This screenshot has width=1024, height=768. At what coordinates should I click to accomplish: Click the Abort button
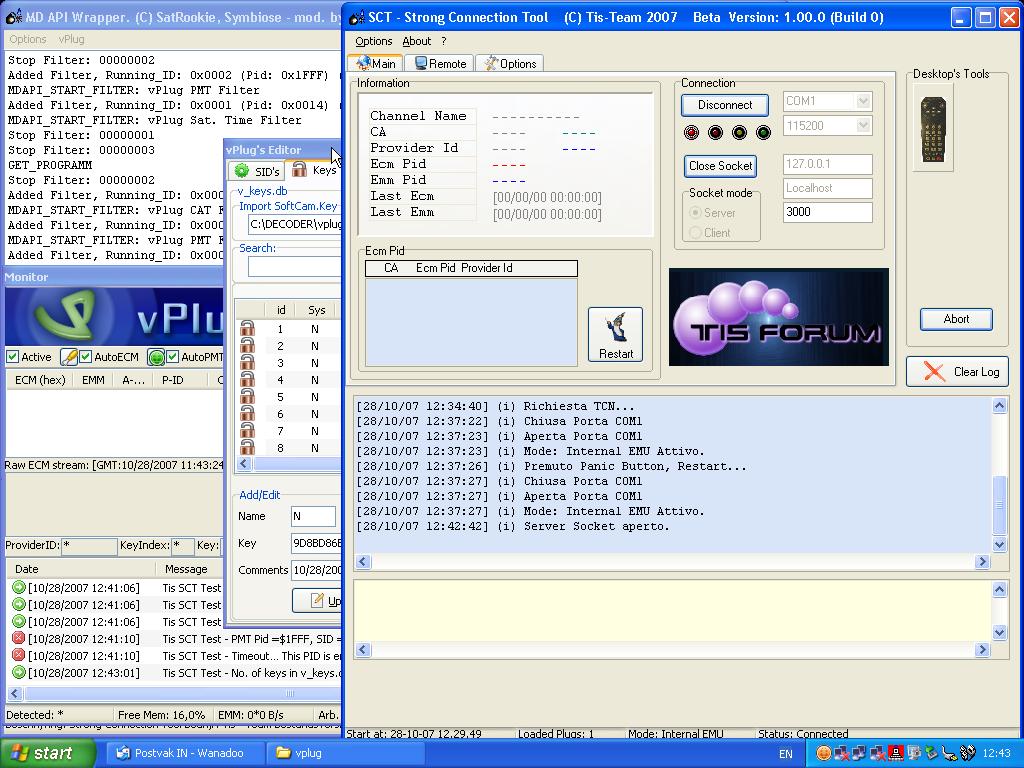pos(956,319)
